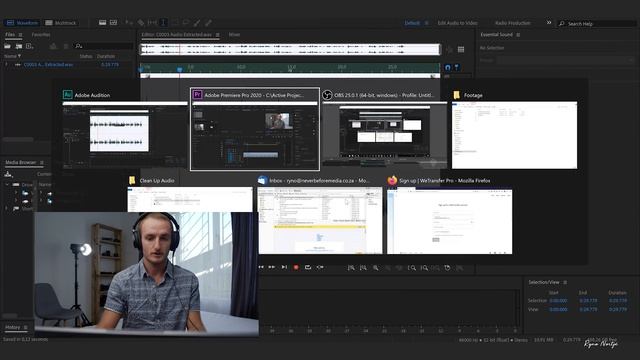The image size is (640, 360).
Task: Click the Zoom Out Amplitude icon
Action: click(x=363, y=268)
